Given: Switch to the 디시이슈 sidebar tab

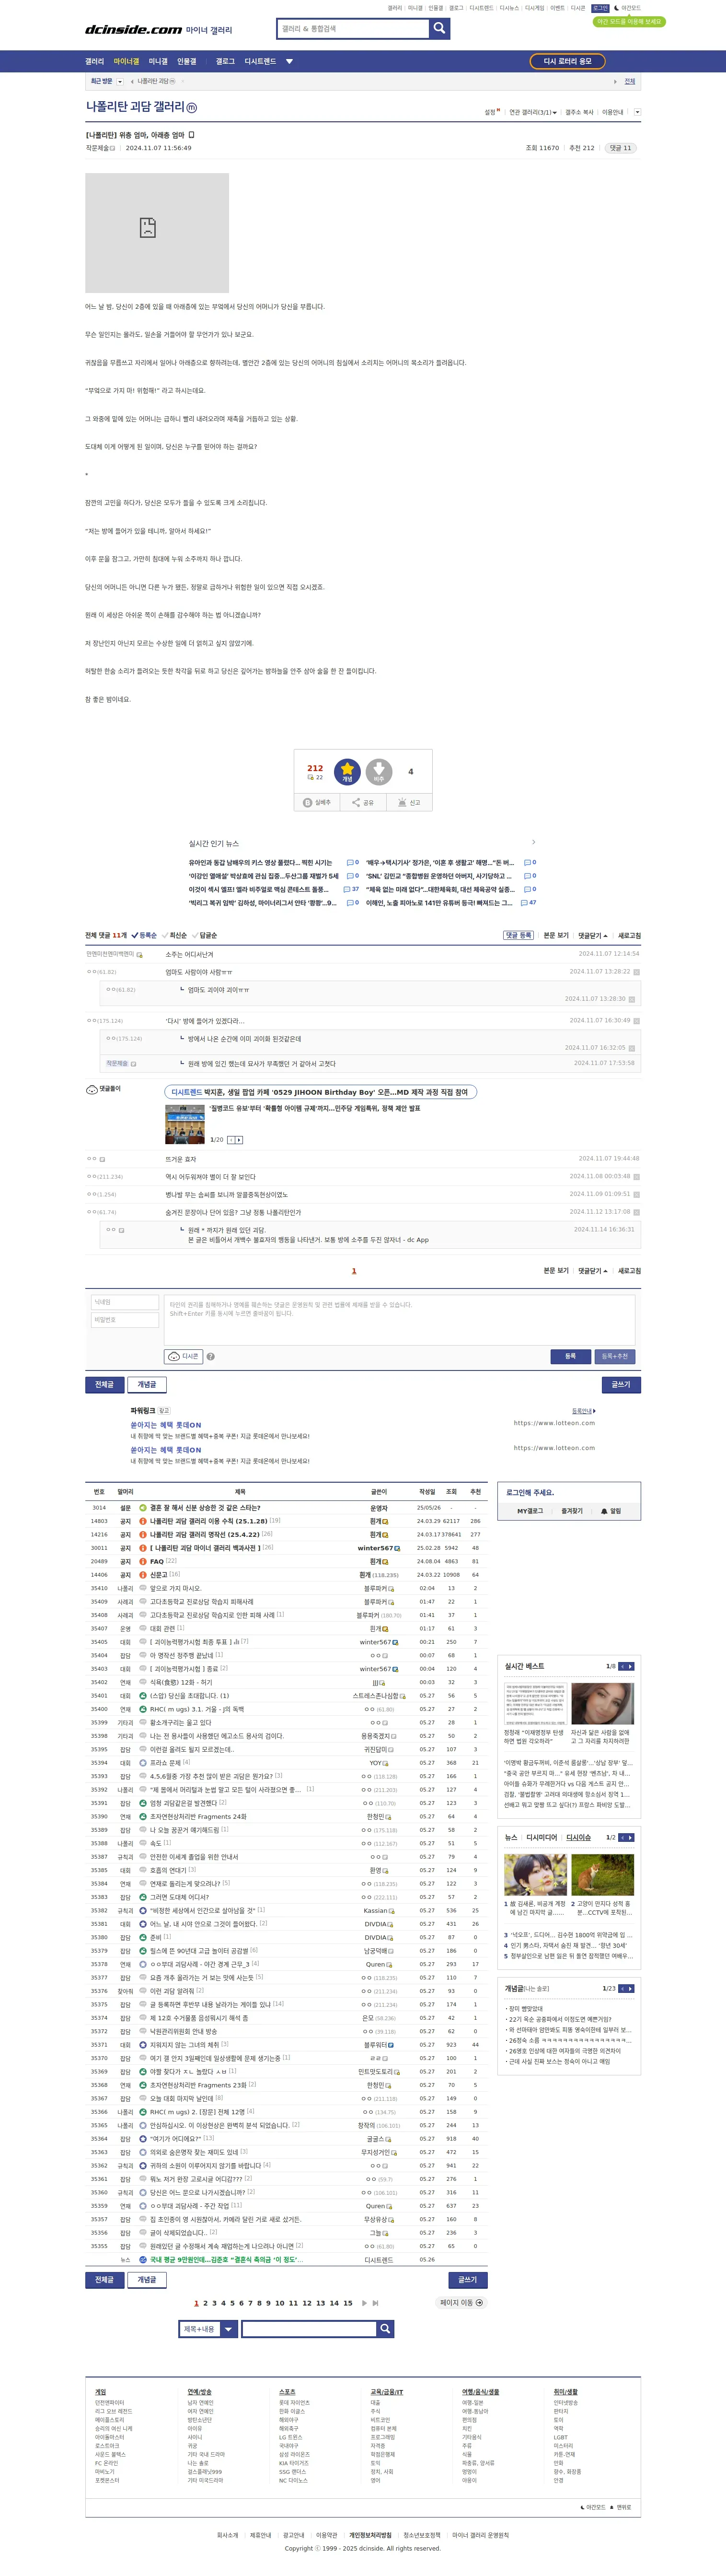Looking at the screenshot, I should coord(578,1837).
